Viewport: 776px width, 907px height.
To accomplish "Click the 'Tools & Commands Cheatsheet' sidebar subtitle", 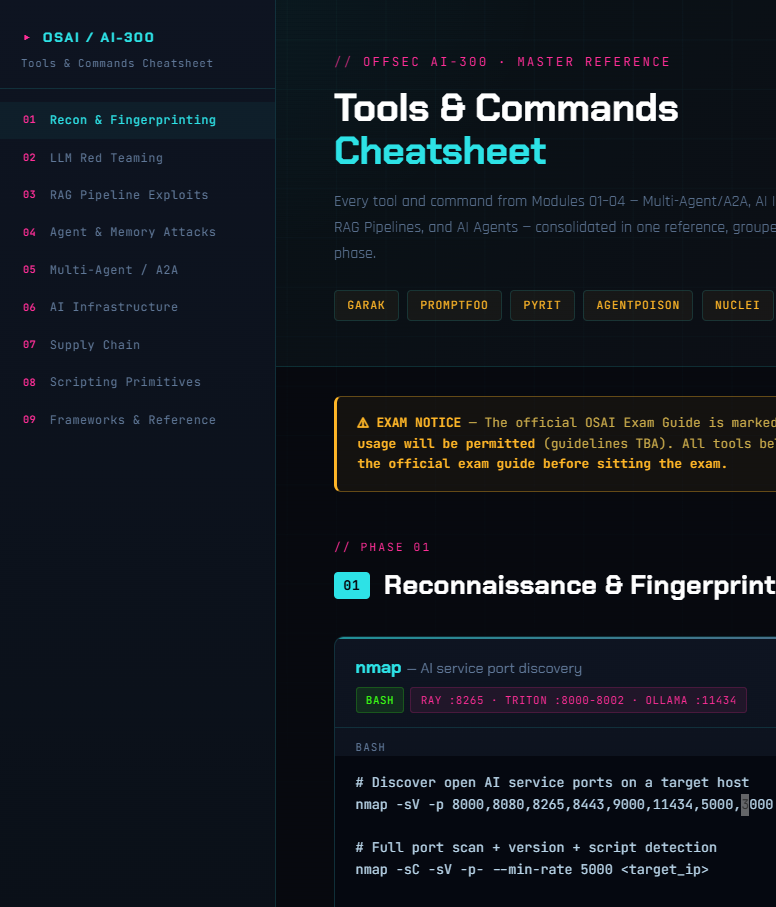I will click(117, 64).
